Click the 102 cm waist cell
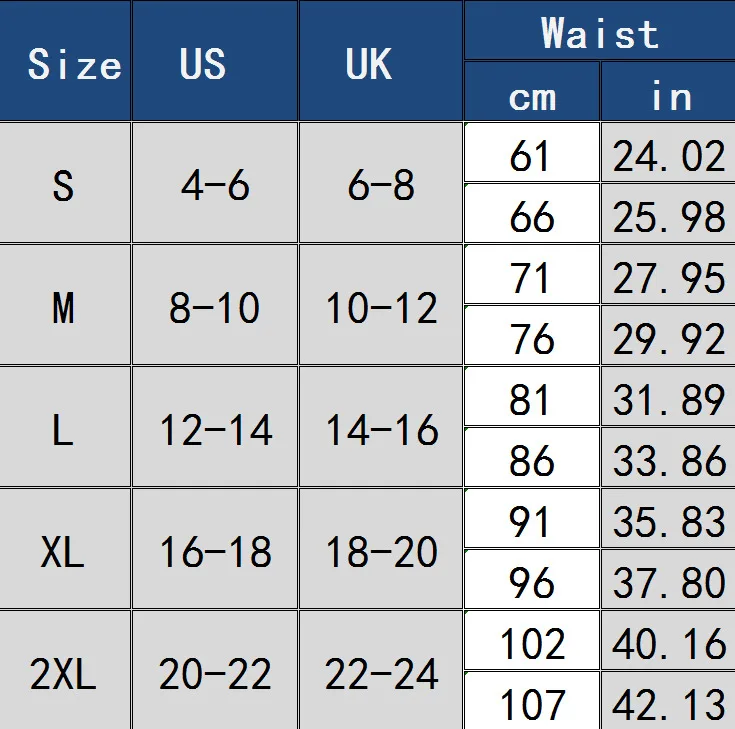 coord(532,643)
